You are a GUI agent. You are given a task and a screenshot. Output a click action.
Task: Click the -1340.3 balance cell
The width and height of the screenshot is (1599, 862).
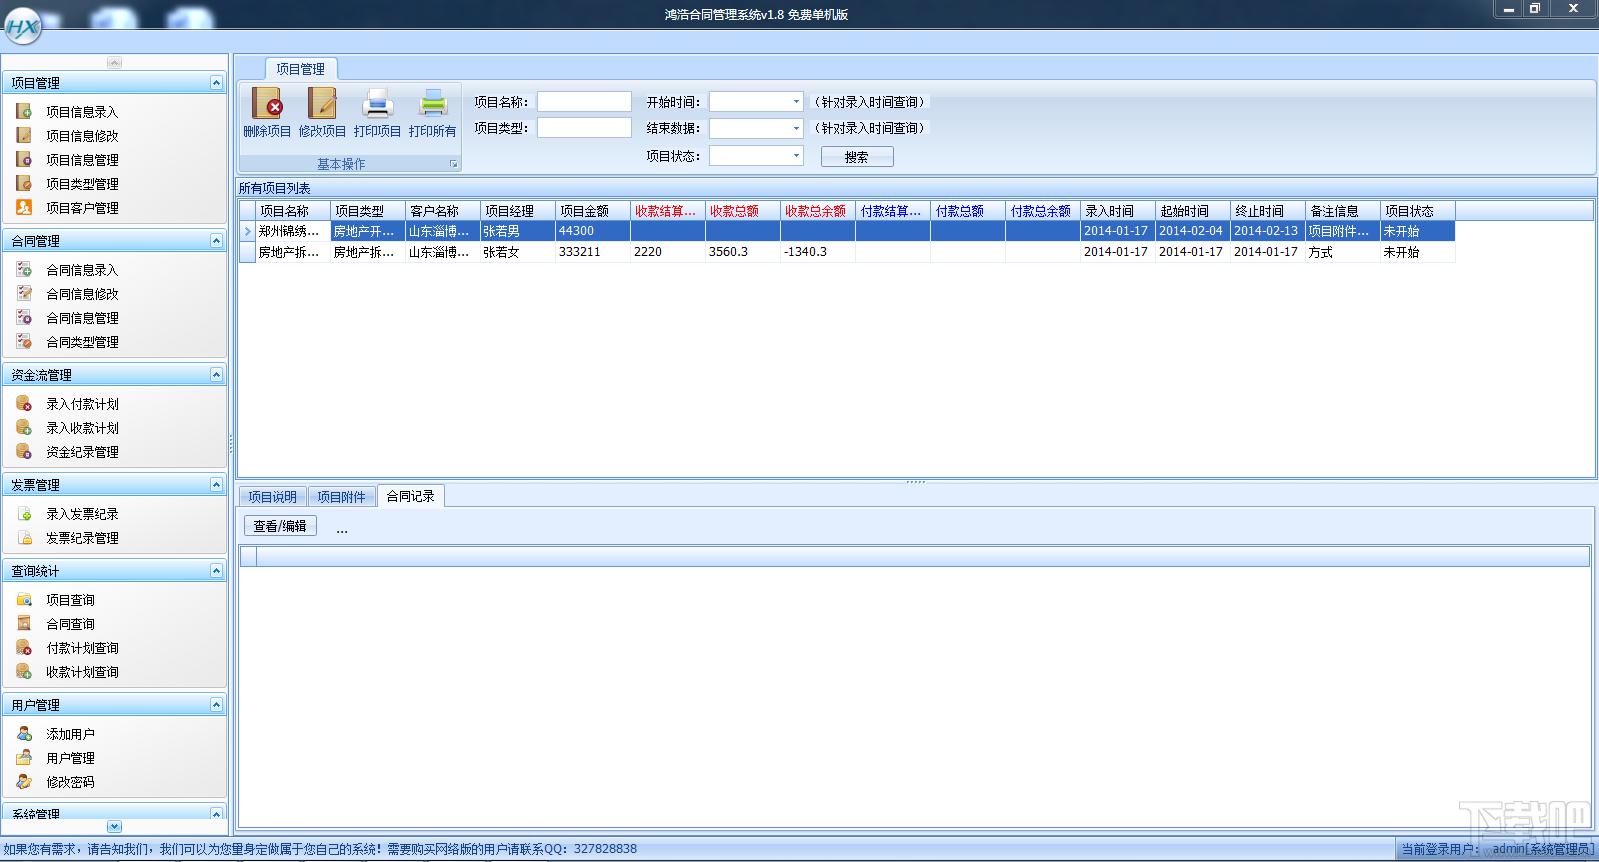tap(818, 252)
